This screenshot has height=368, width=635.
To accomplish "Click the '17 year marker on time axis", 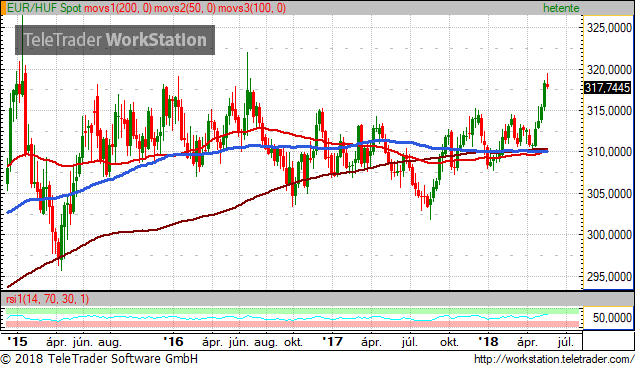I will pos(332,342).
